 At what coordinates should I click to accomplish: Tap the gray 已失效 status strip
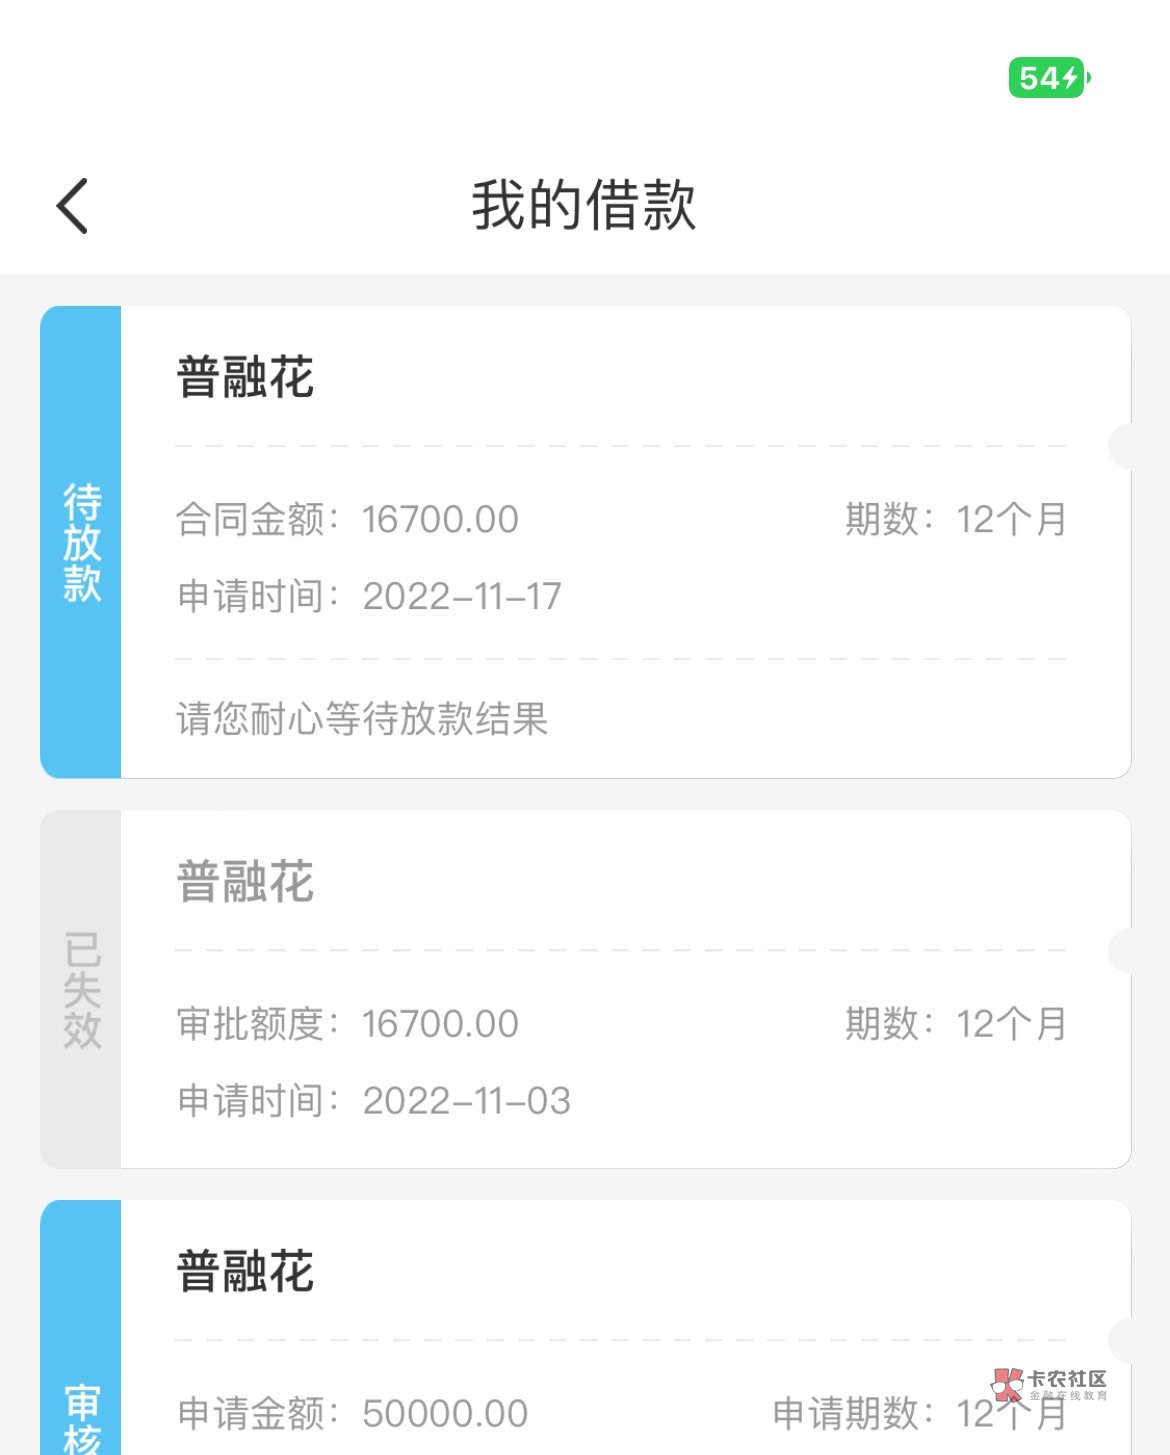(81, 989)
